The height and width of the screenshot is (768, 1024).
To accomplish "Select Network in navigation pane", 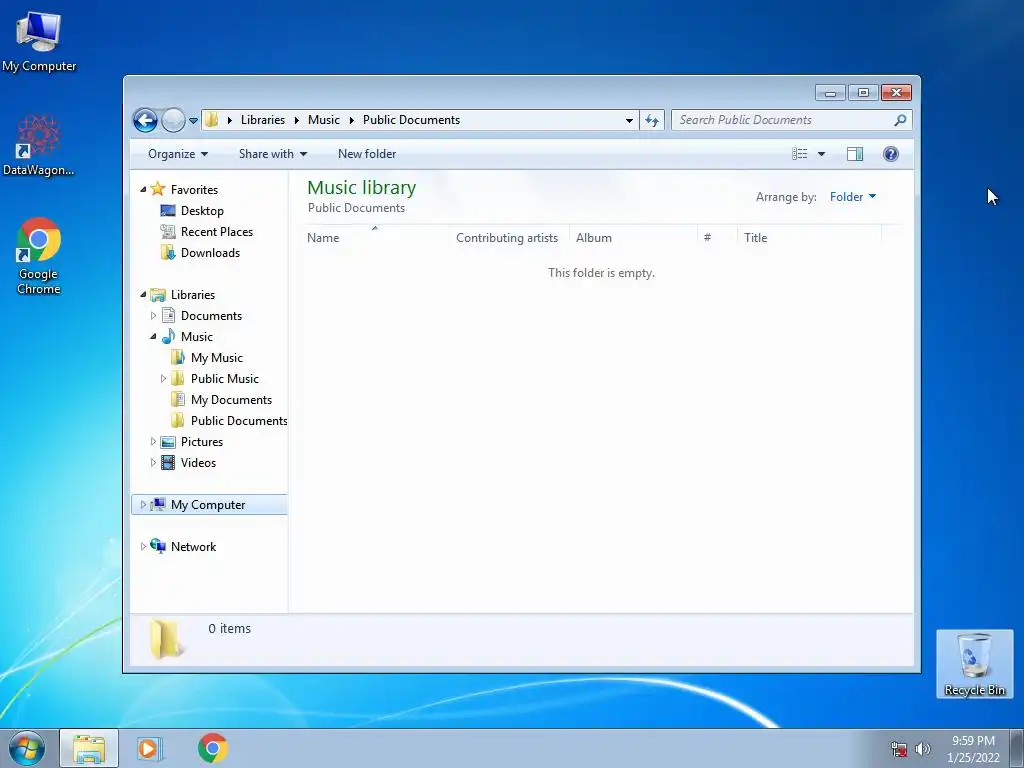I will [193, 547].
